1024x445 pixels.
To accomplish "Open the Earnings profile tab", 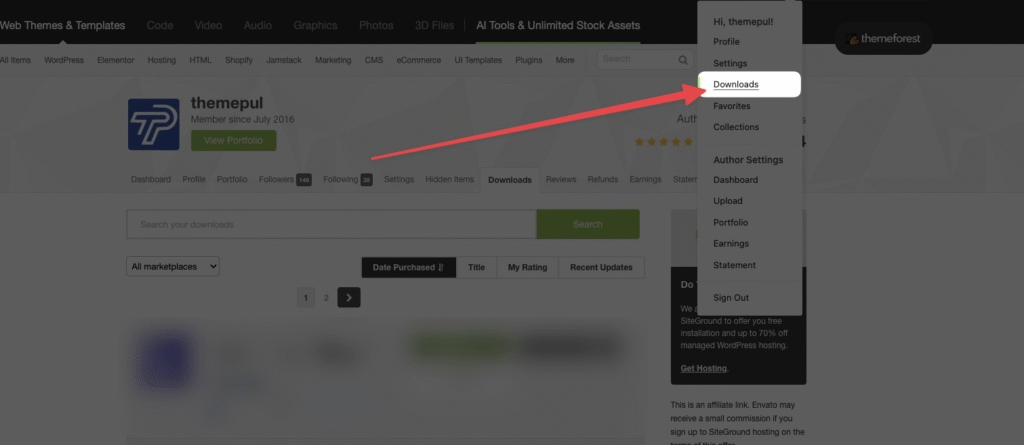I will (645, 179).
